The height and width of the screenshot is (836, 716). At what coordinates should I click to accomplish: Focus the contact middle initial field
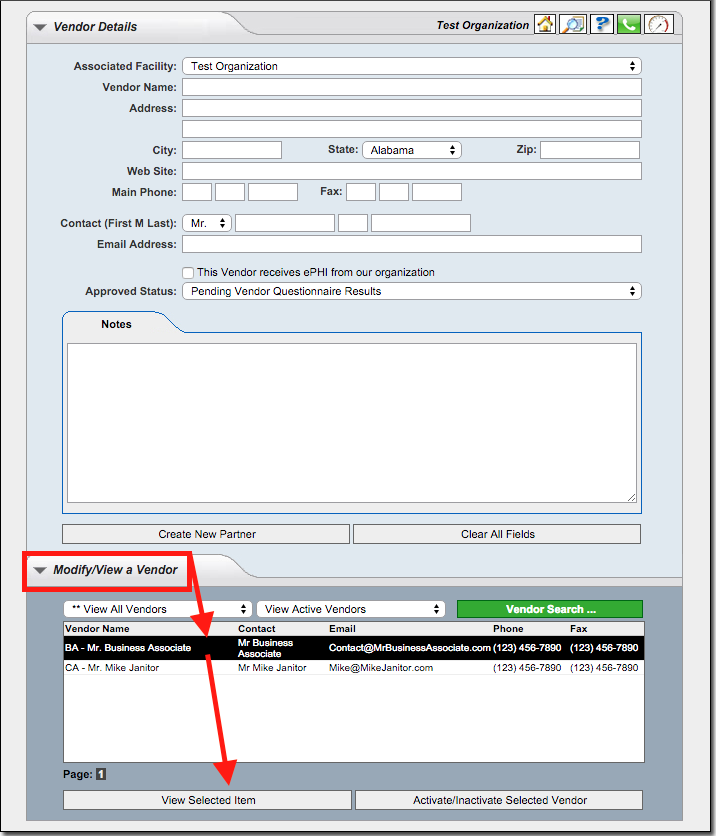(353, 223)
